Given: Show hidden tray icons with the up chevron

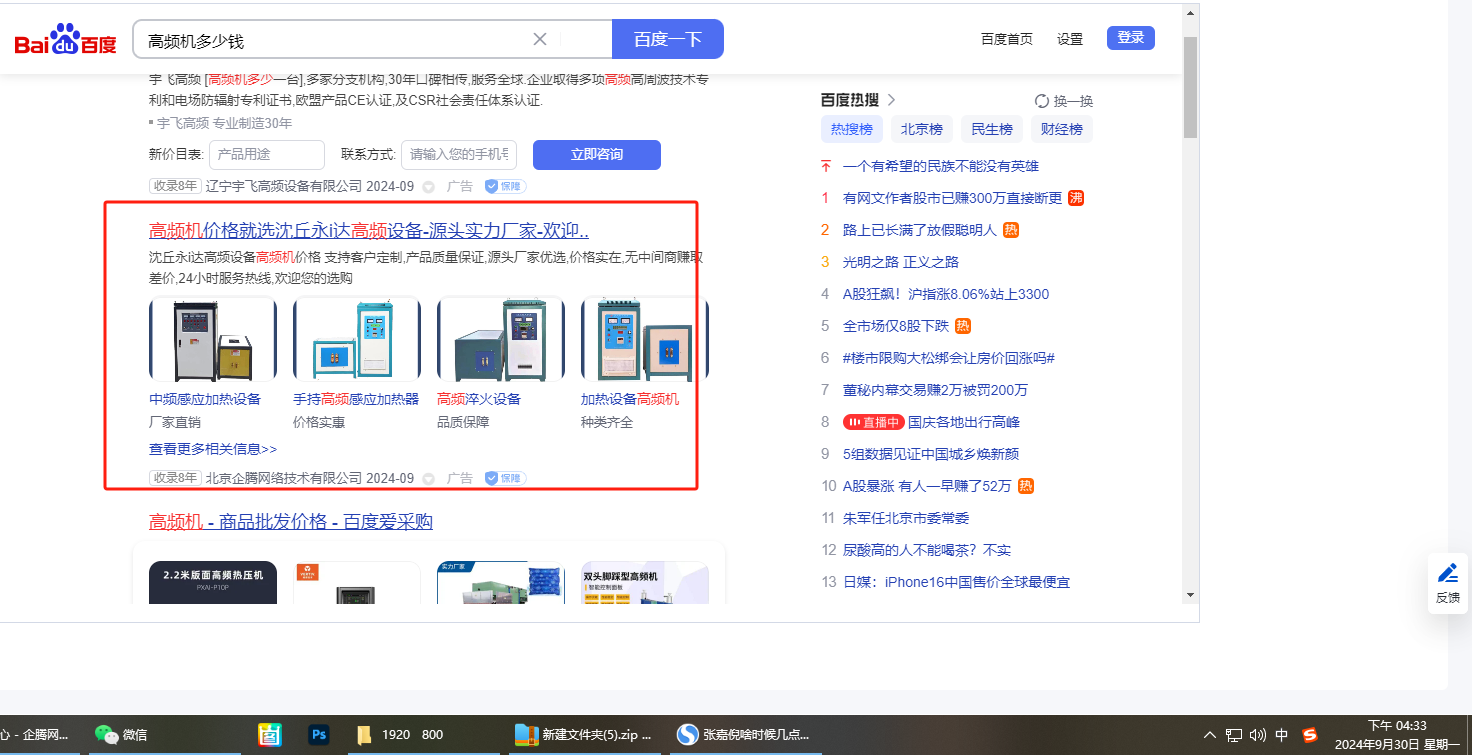Looking at the screenshot, I should (1210, 735).
